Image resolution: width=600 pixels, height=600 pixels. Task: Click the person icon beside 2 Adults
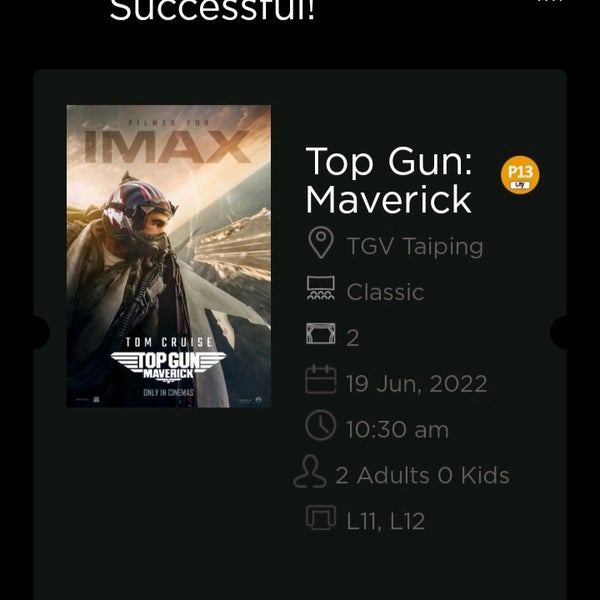[x=310, y=471]
